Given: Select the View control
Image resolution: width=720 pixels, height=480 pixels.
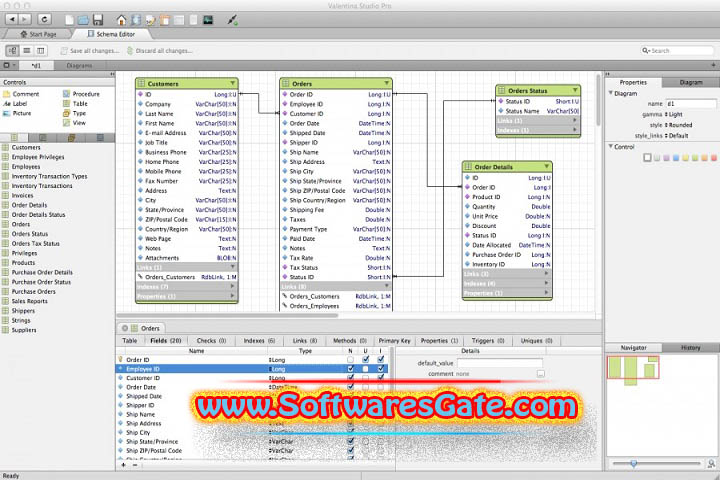Looking at the screenshot, I should [74, 123].
